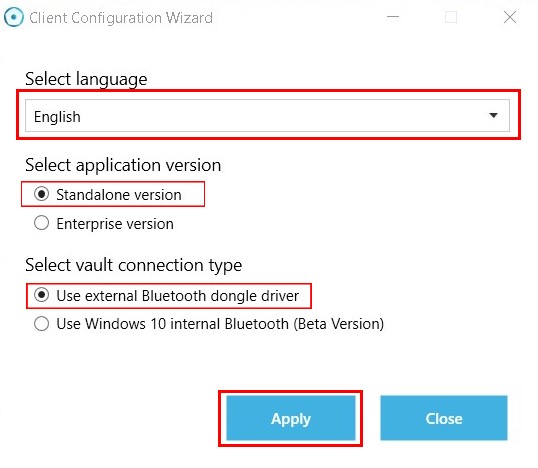The height and width of the screenshot is (468, 538).
Task: Open the English language dropdown
Action: click(267, 116)
